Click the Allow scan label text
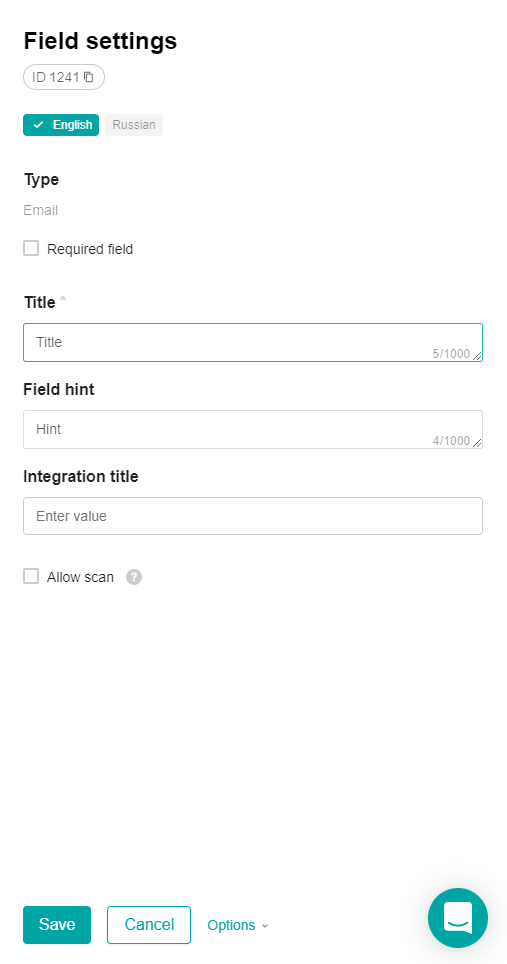507x964 pixels. (x=81, y=577)
